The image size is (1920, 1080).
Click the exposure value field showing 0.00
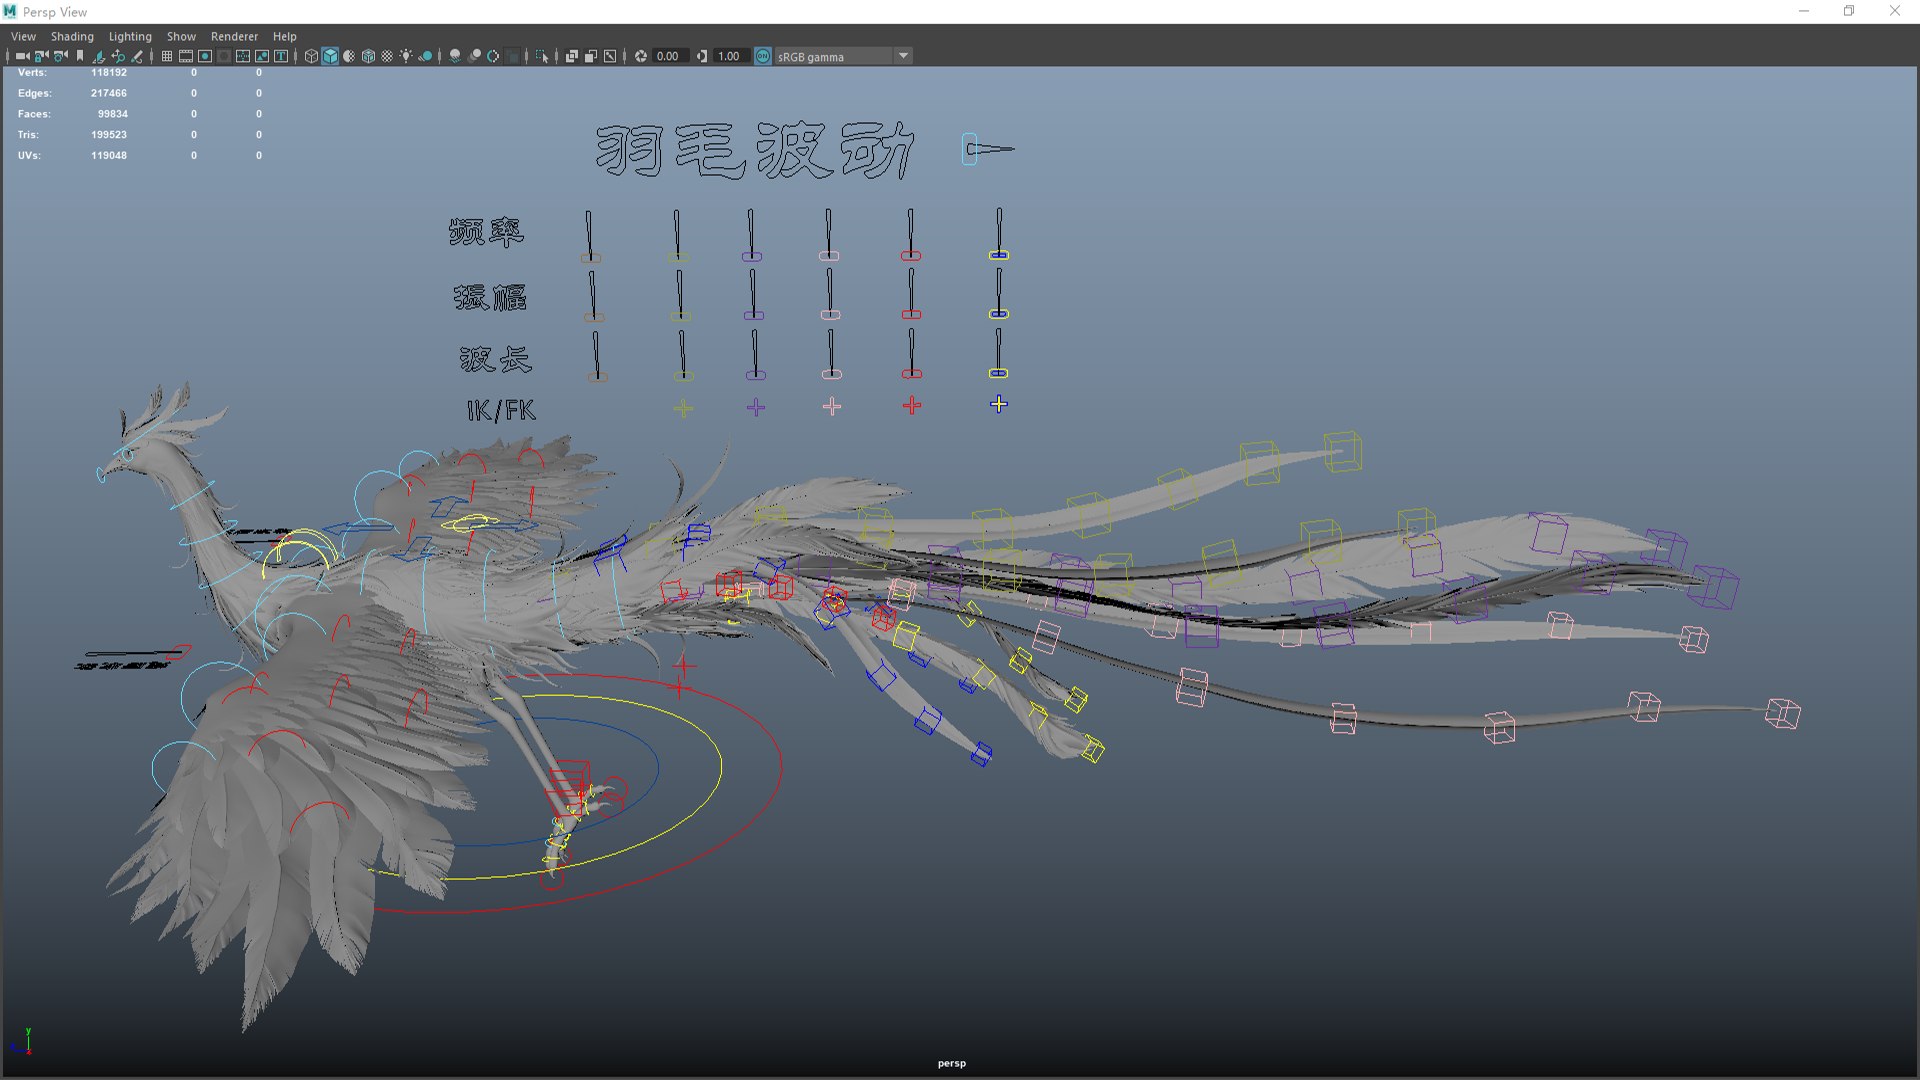670,56
